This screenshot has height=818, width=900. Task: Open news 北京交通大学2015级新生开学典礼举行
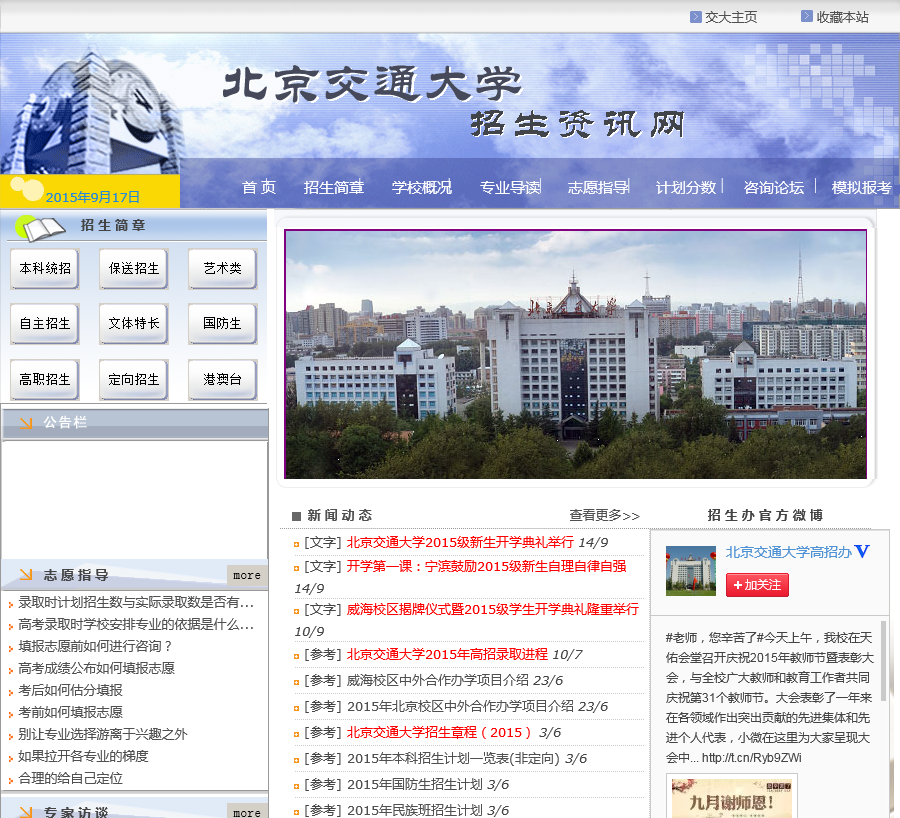click(460, 542)
